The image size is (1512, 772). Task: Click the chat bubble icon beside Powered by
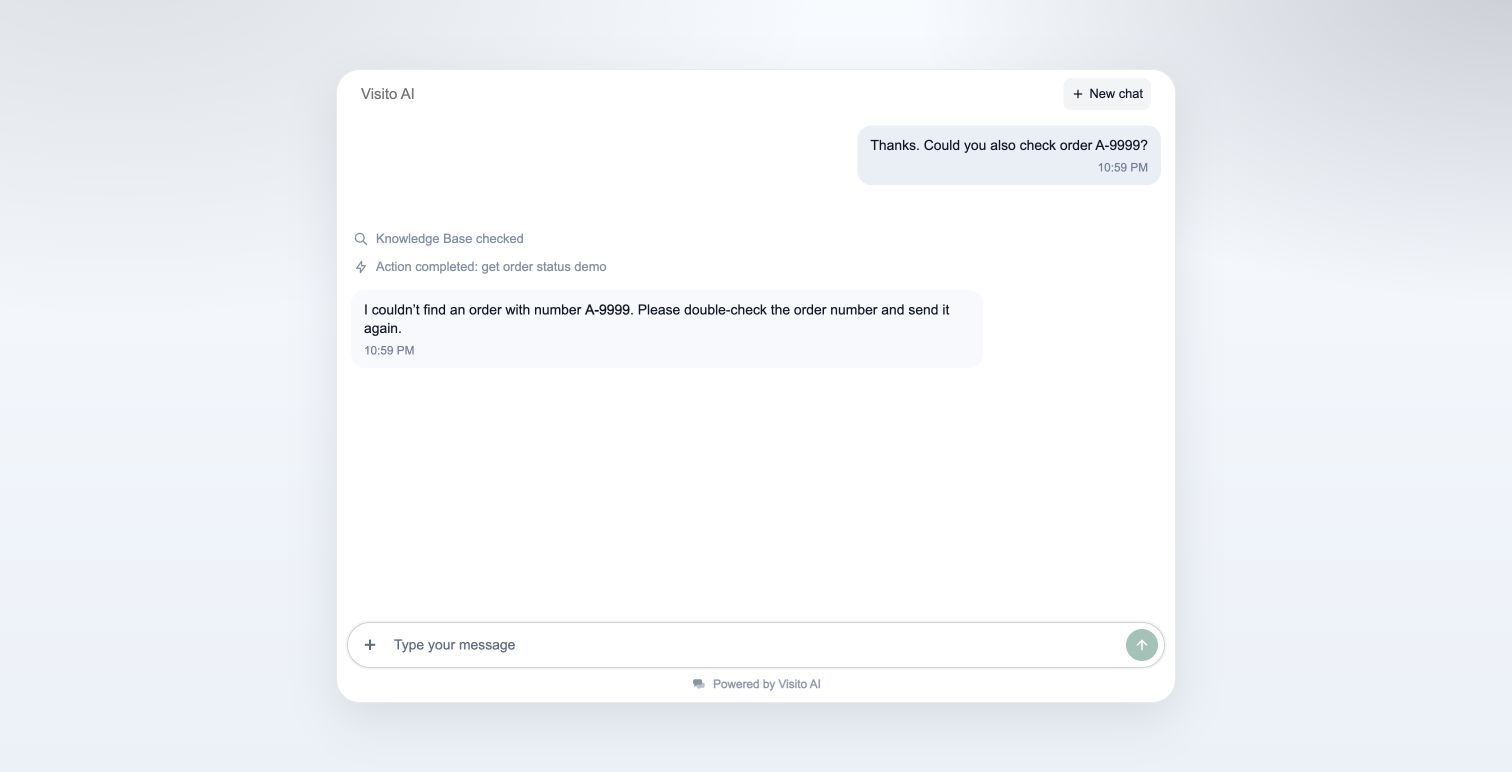click(699, 684)
